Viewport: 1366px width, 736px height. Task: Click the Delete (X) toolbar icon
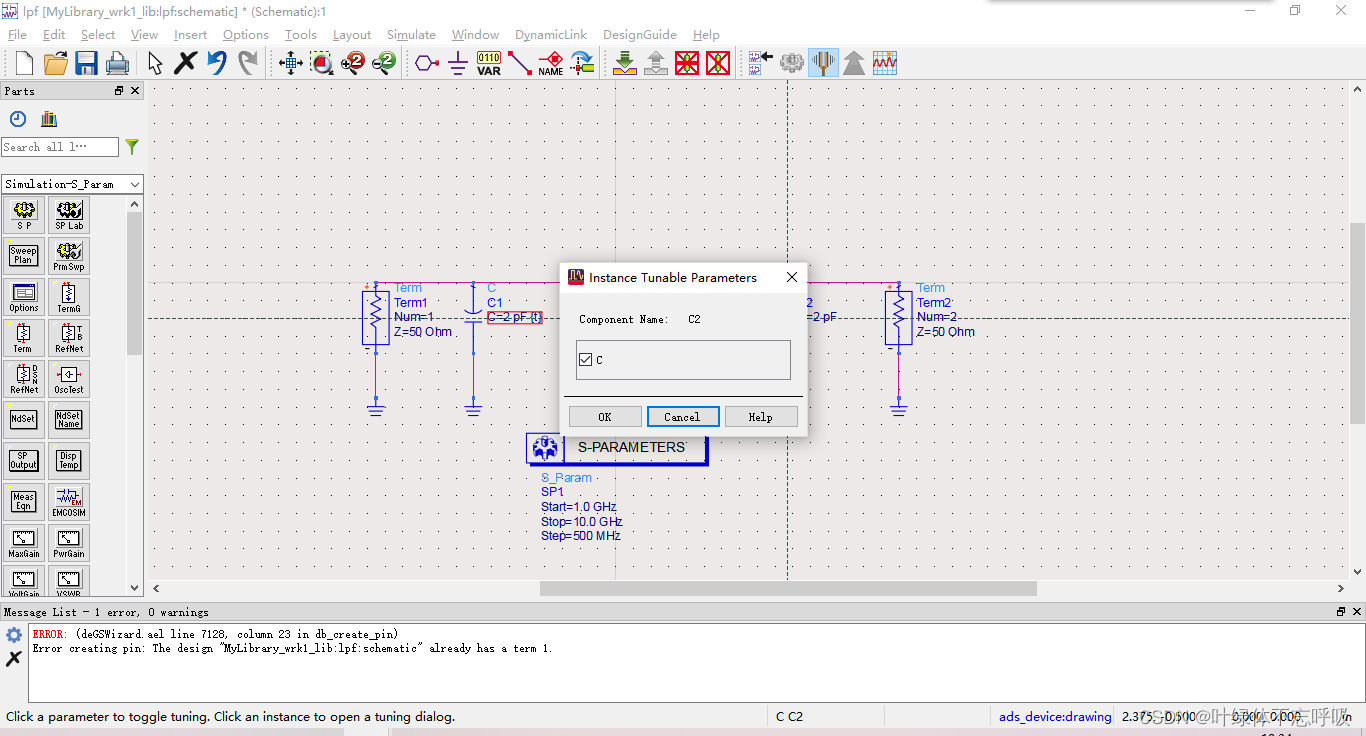point(185,63)
